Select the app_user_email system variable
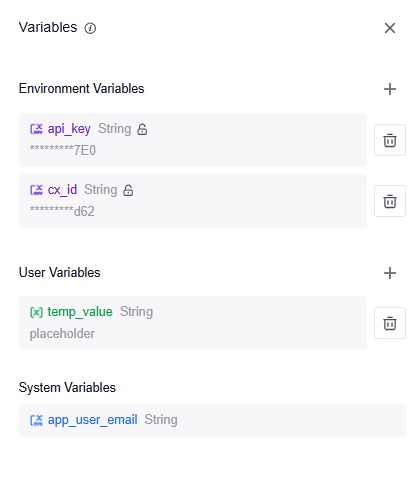This screenshot has width=420, height=489. coord(212,420)
